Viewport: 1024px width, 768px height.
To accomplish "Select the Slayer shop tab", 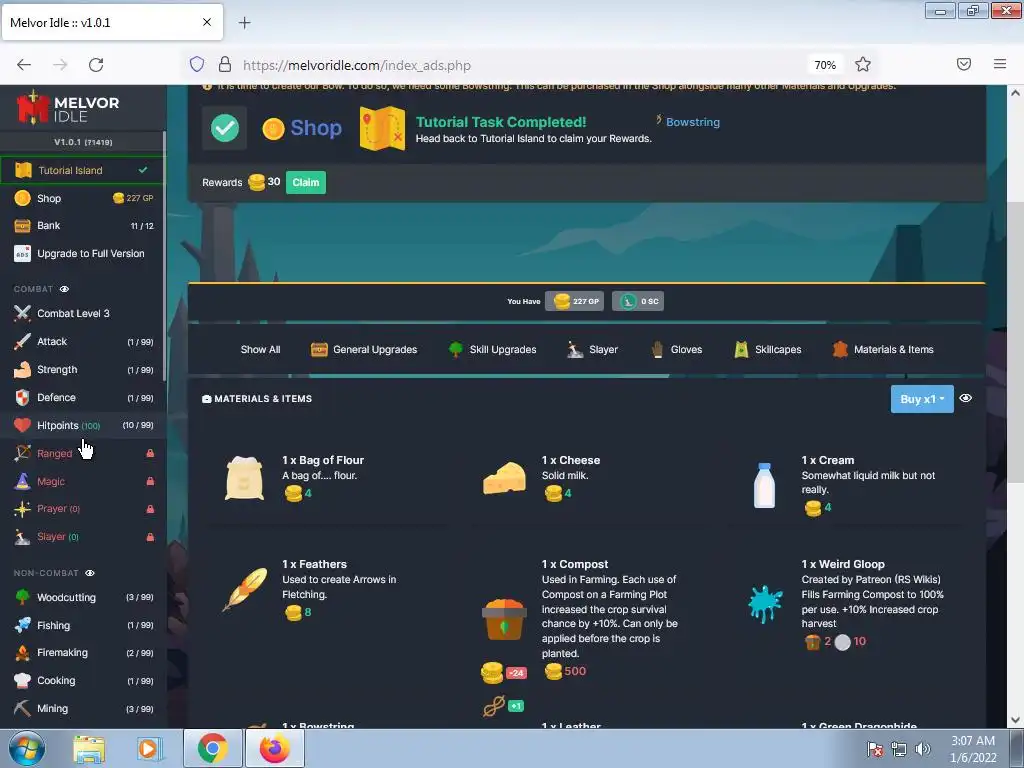I will click(x=592, y=349).
